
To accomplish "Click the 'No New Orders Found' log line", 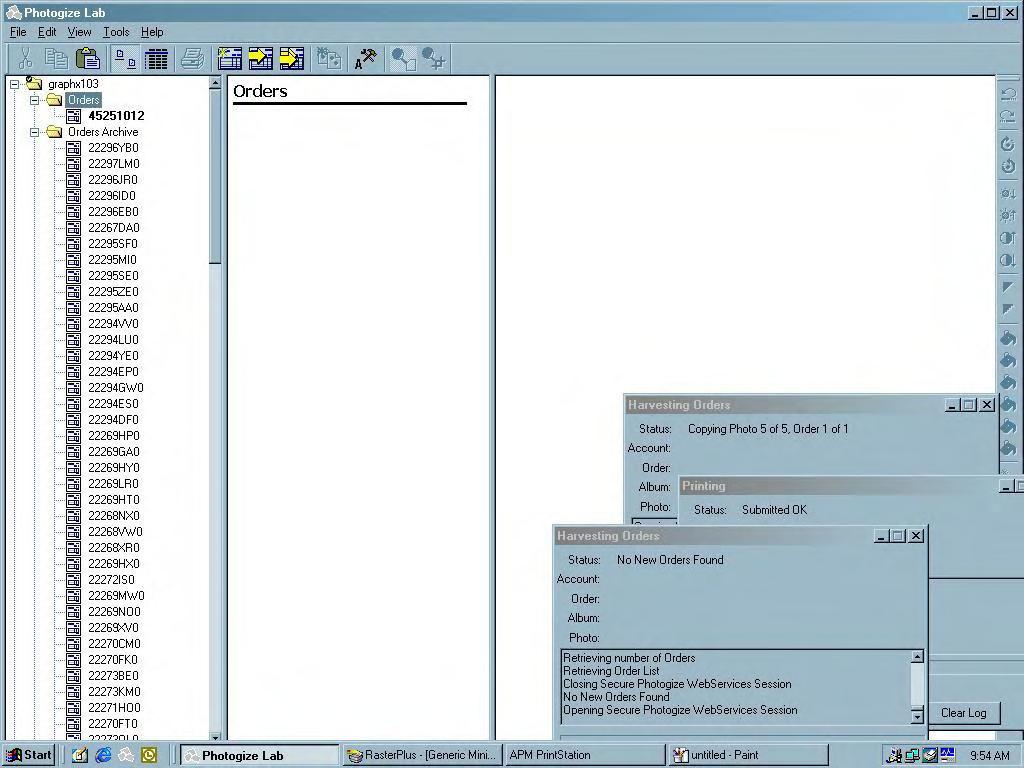I will pyautogui.click(x=616, y=697).
